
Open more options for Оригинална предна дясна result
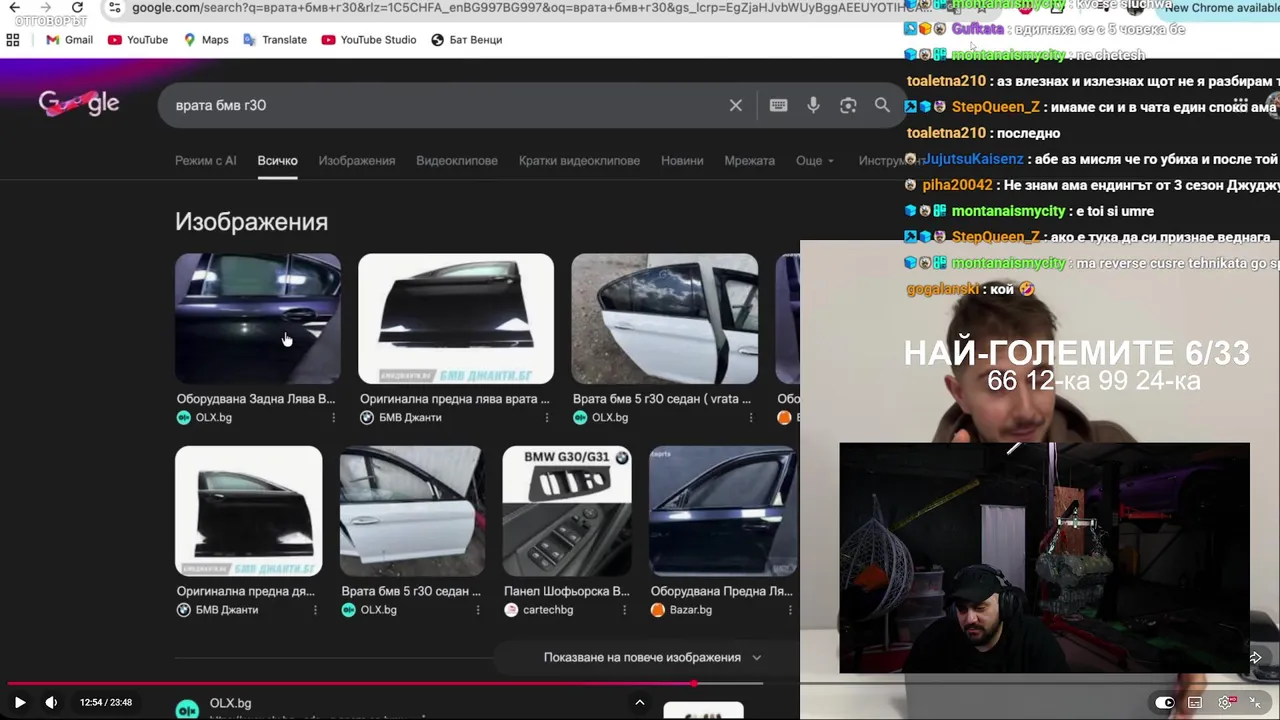tap(315, 610)
